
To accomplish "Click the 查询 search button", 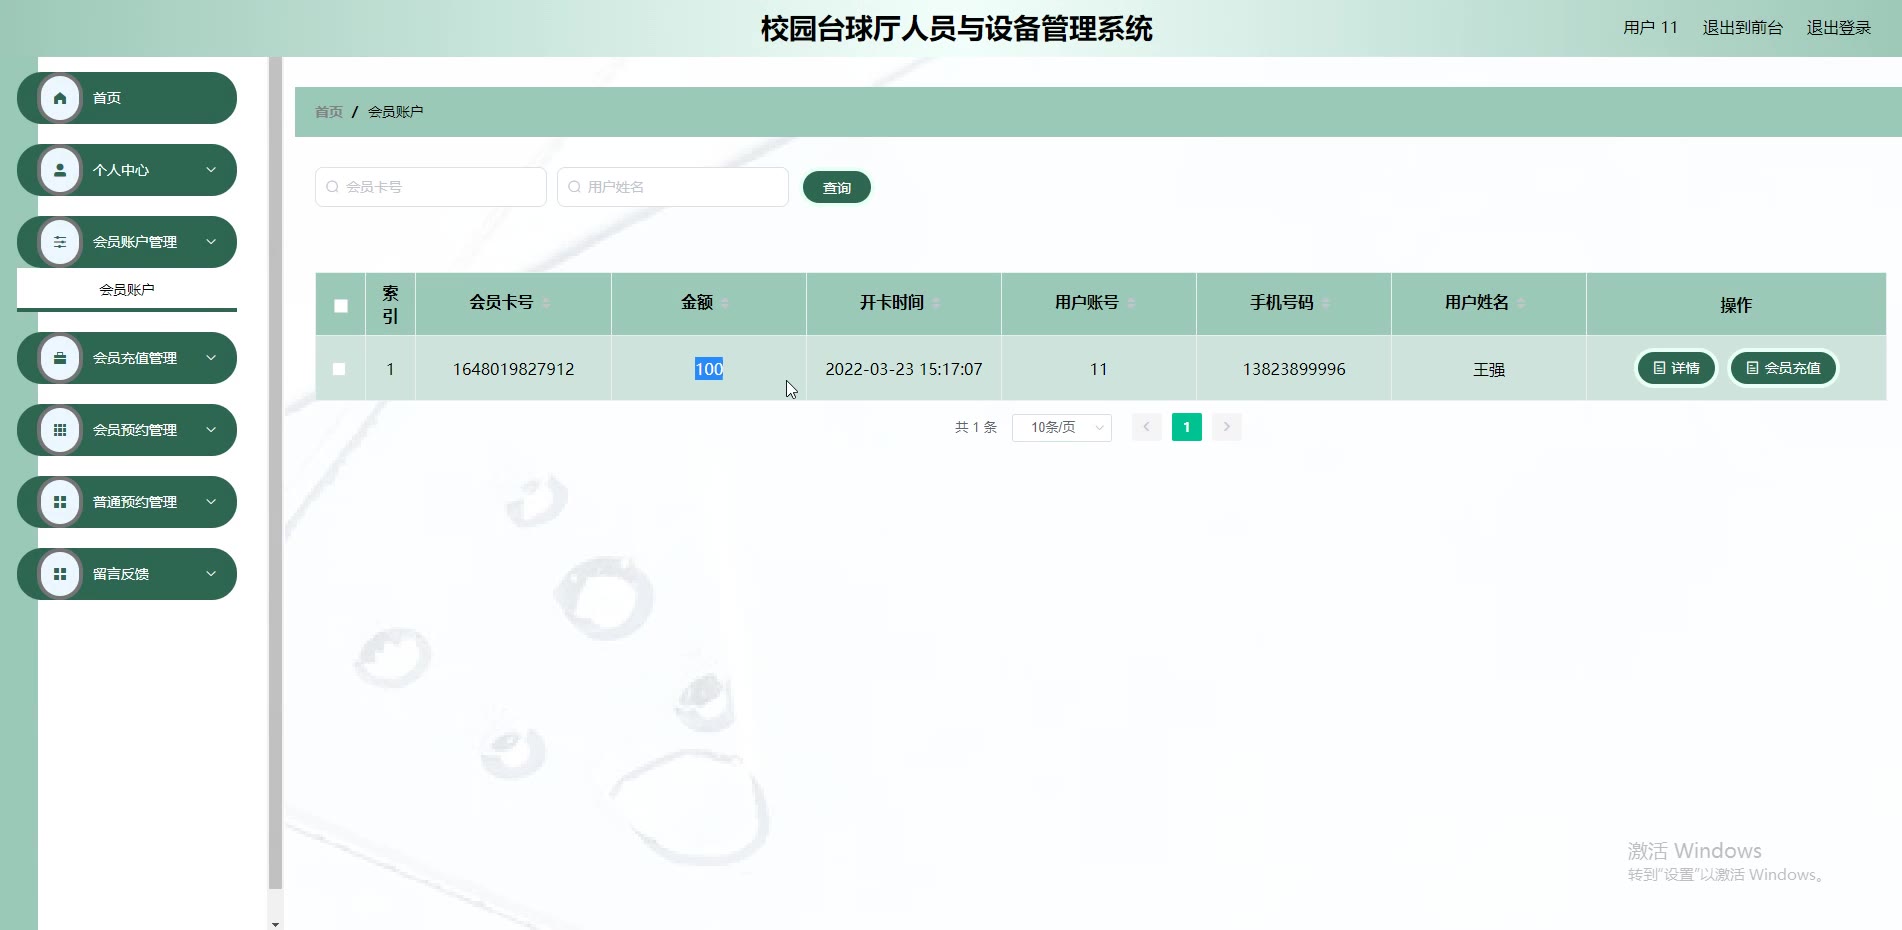I will coord(836,188).
